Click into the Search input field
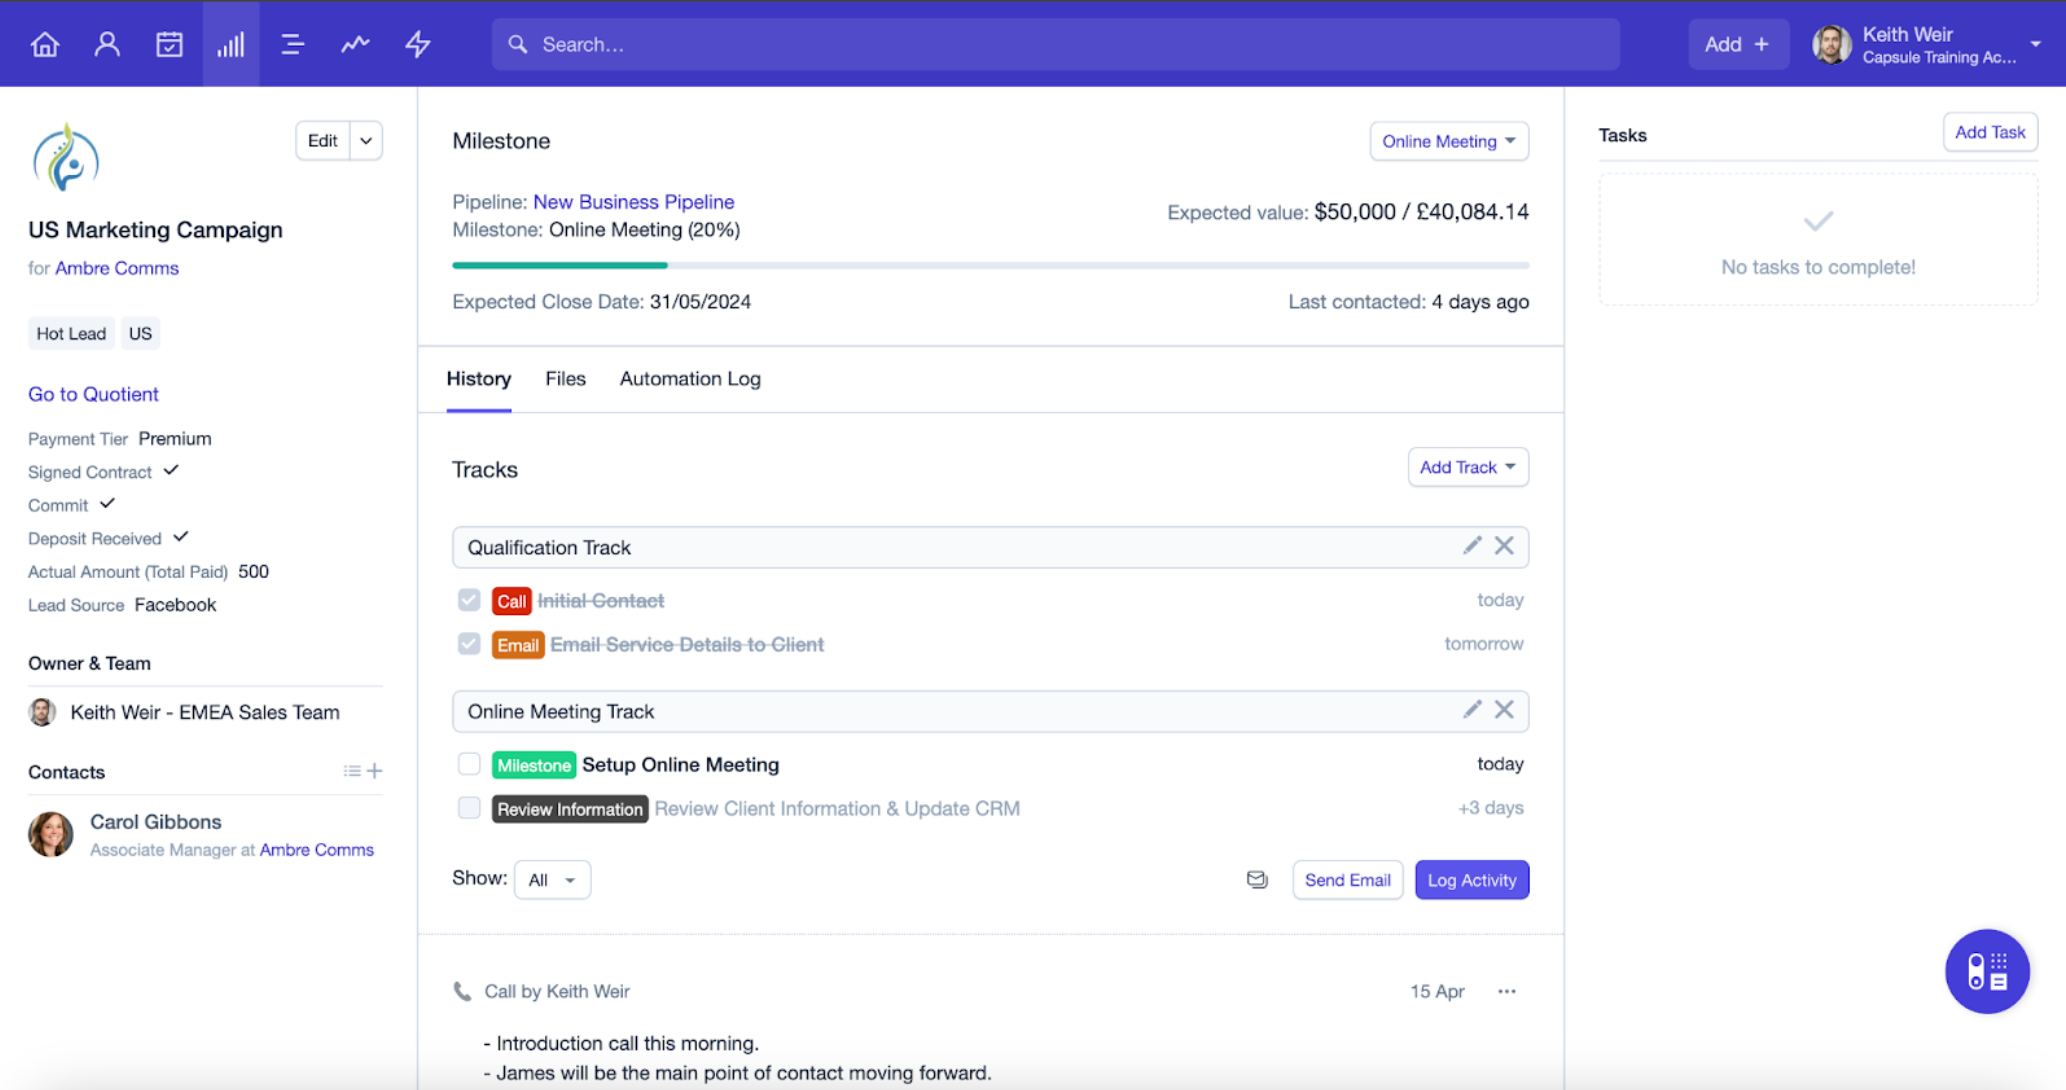2066x1090 pixels. tap(1055, 44)
